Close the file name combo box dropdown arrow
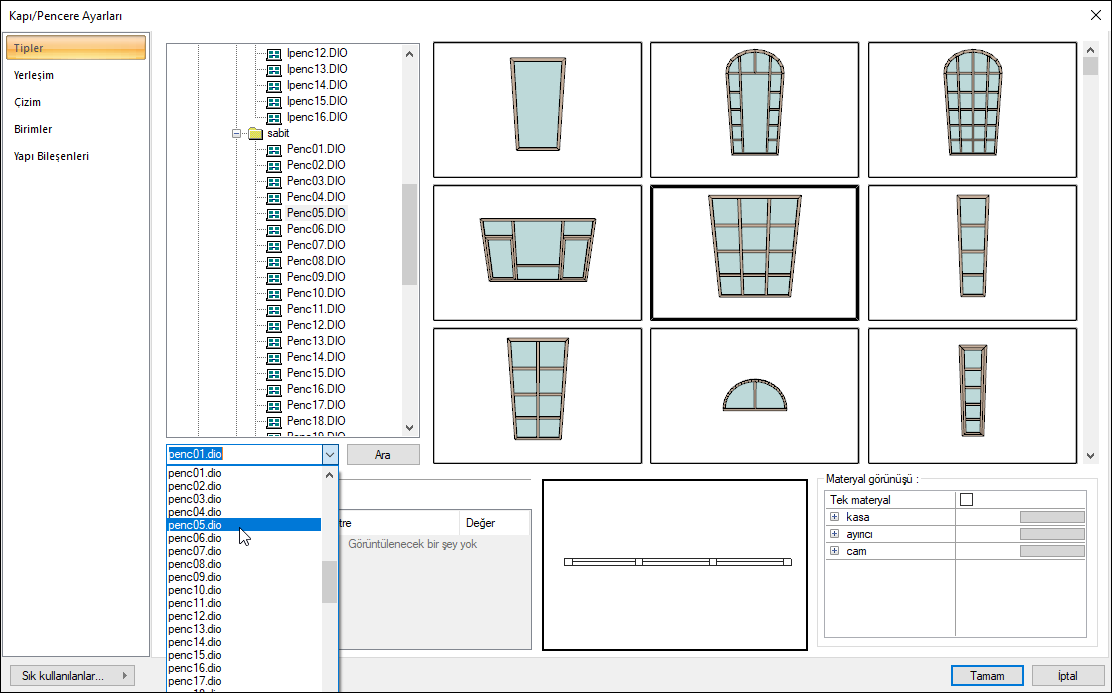The height and width of the screenshot is (693, 1112). [330, 454]
